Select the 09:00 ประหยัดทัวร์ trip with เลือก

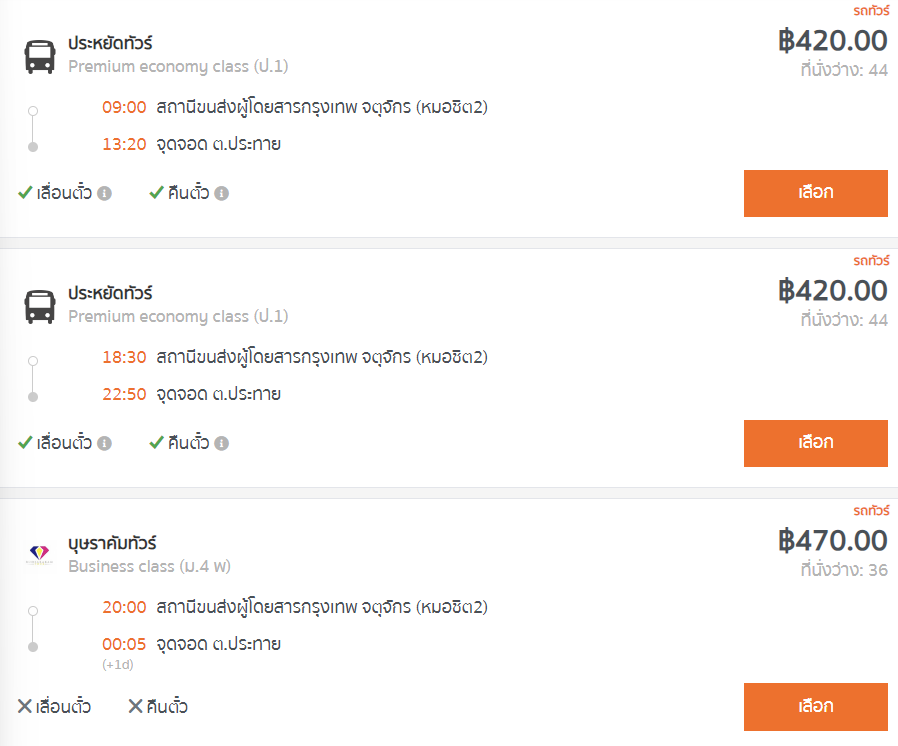click(816, 194)
